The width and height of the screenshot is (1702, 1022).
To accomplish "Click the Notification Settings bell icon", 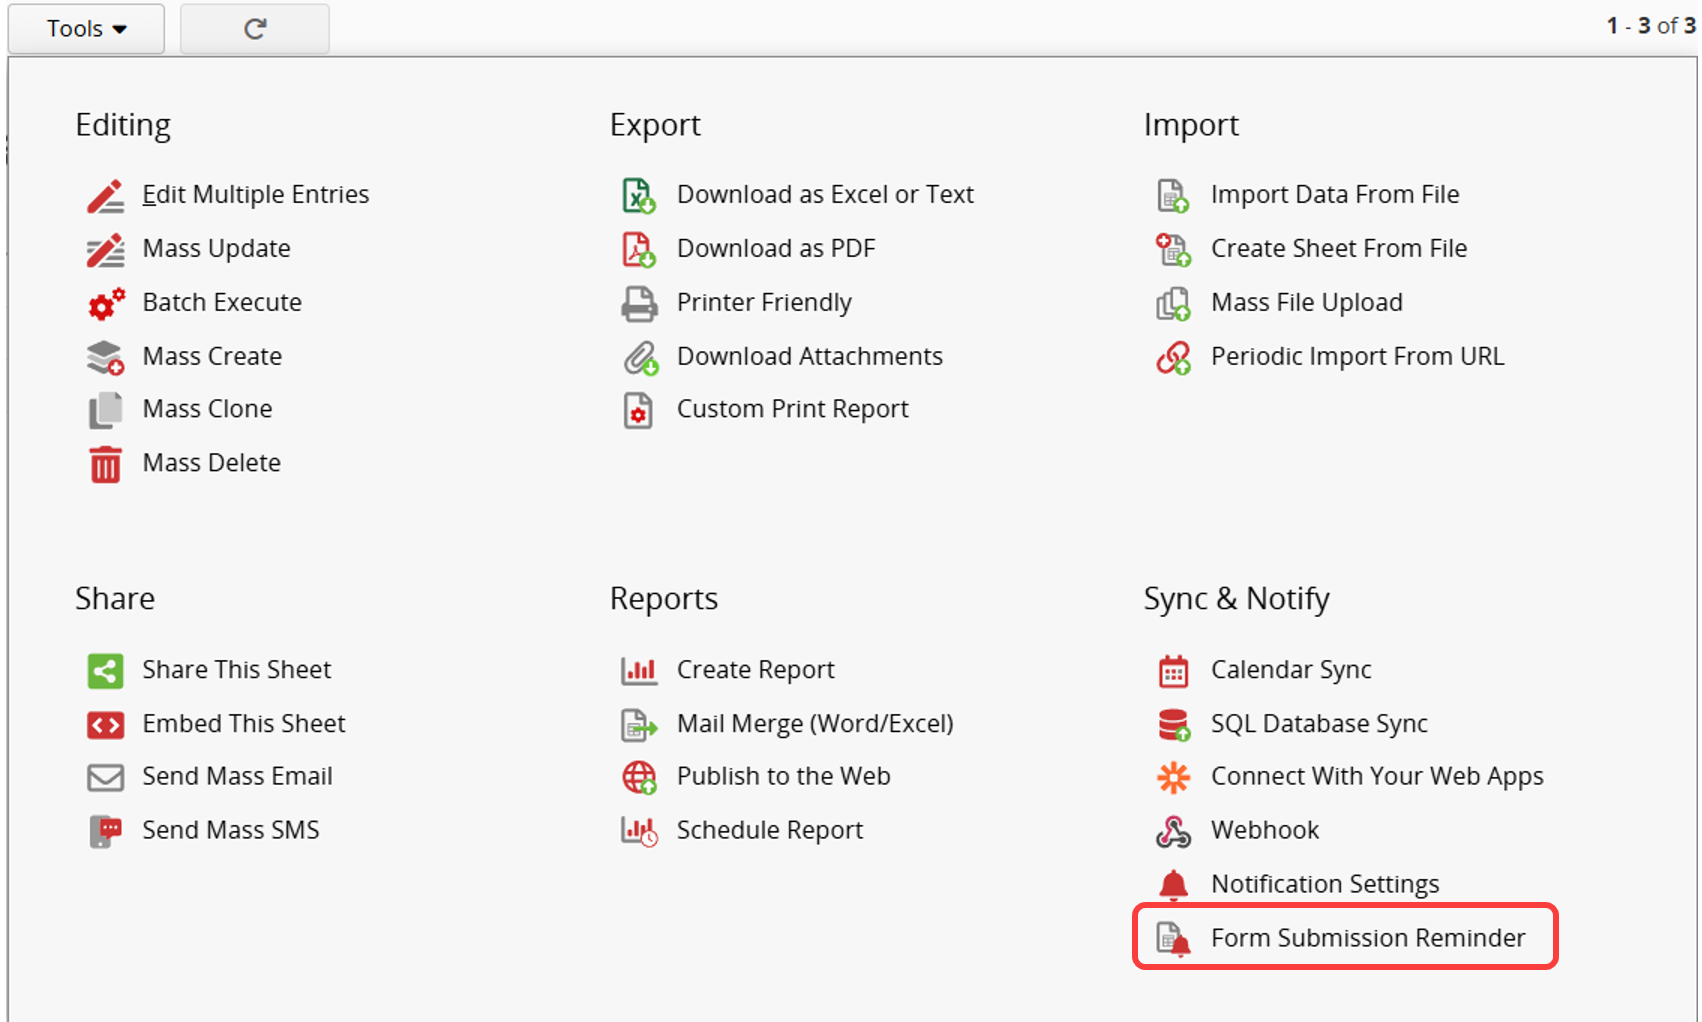I will 1173,885.
